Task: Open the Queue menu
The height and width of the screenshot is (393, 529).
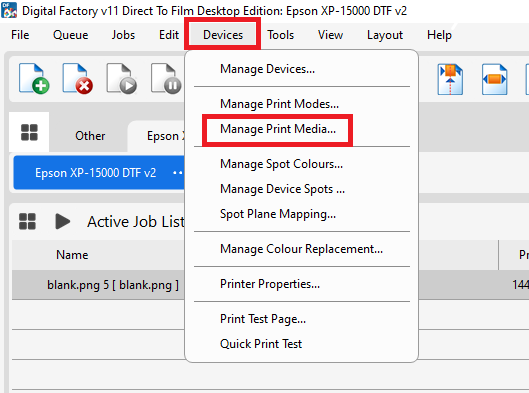Action: pos(71,35)
